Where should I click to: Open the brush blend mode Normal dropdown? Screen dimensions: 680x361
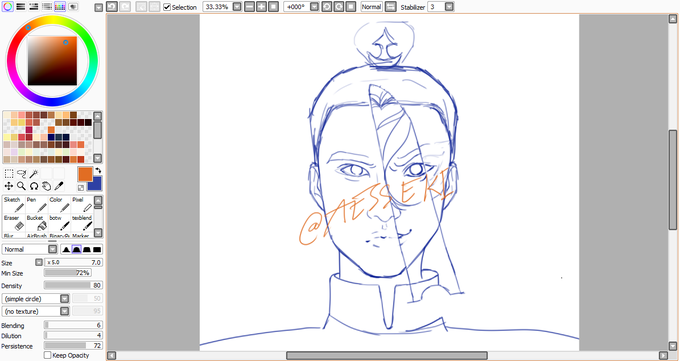(30, 249)
